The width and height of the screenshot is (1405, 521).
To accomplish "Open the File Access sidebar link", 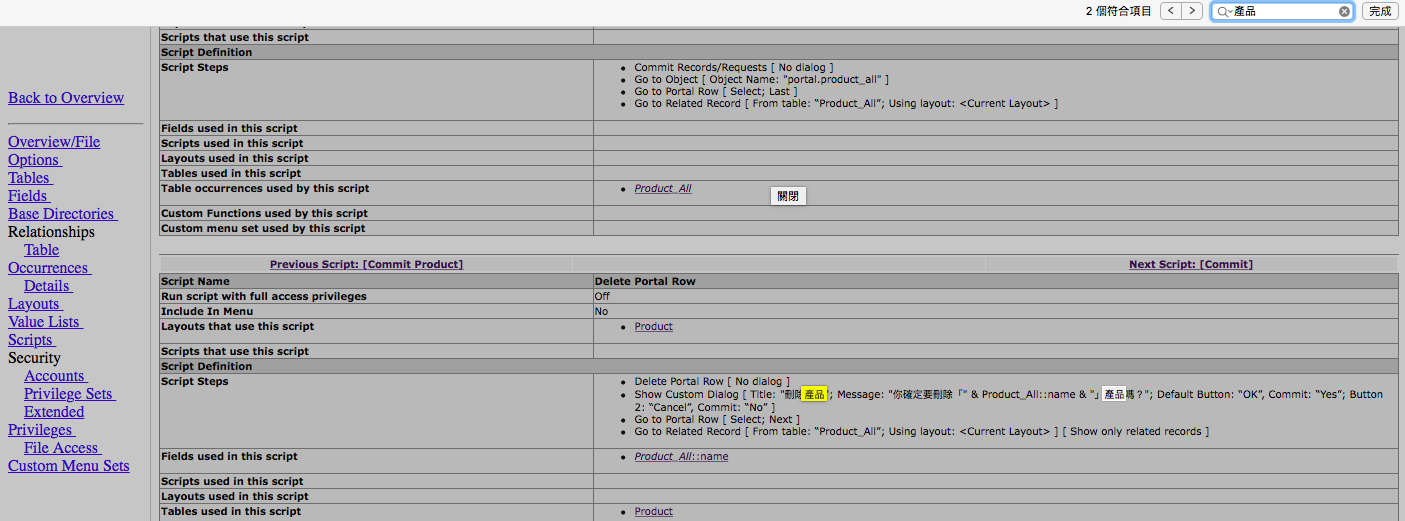I will point(61,448).
